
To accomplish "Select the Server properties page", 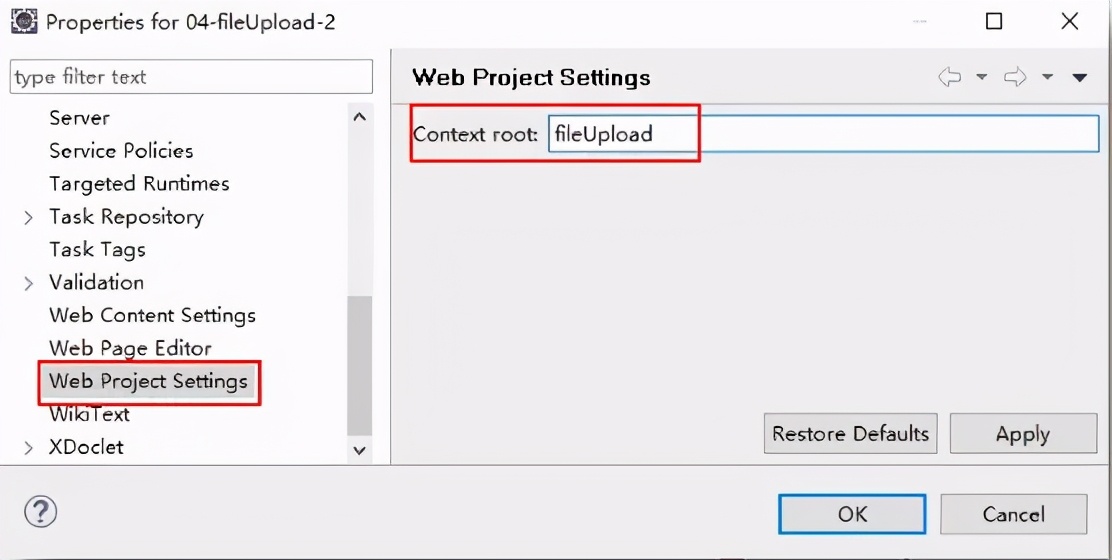I will click(79, 118).
